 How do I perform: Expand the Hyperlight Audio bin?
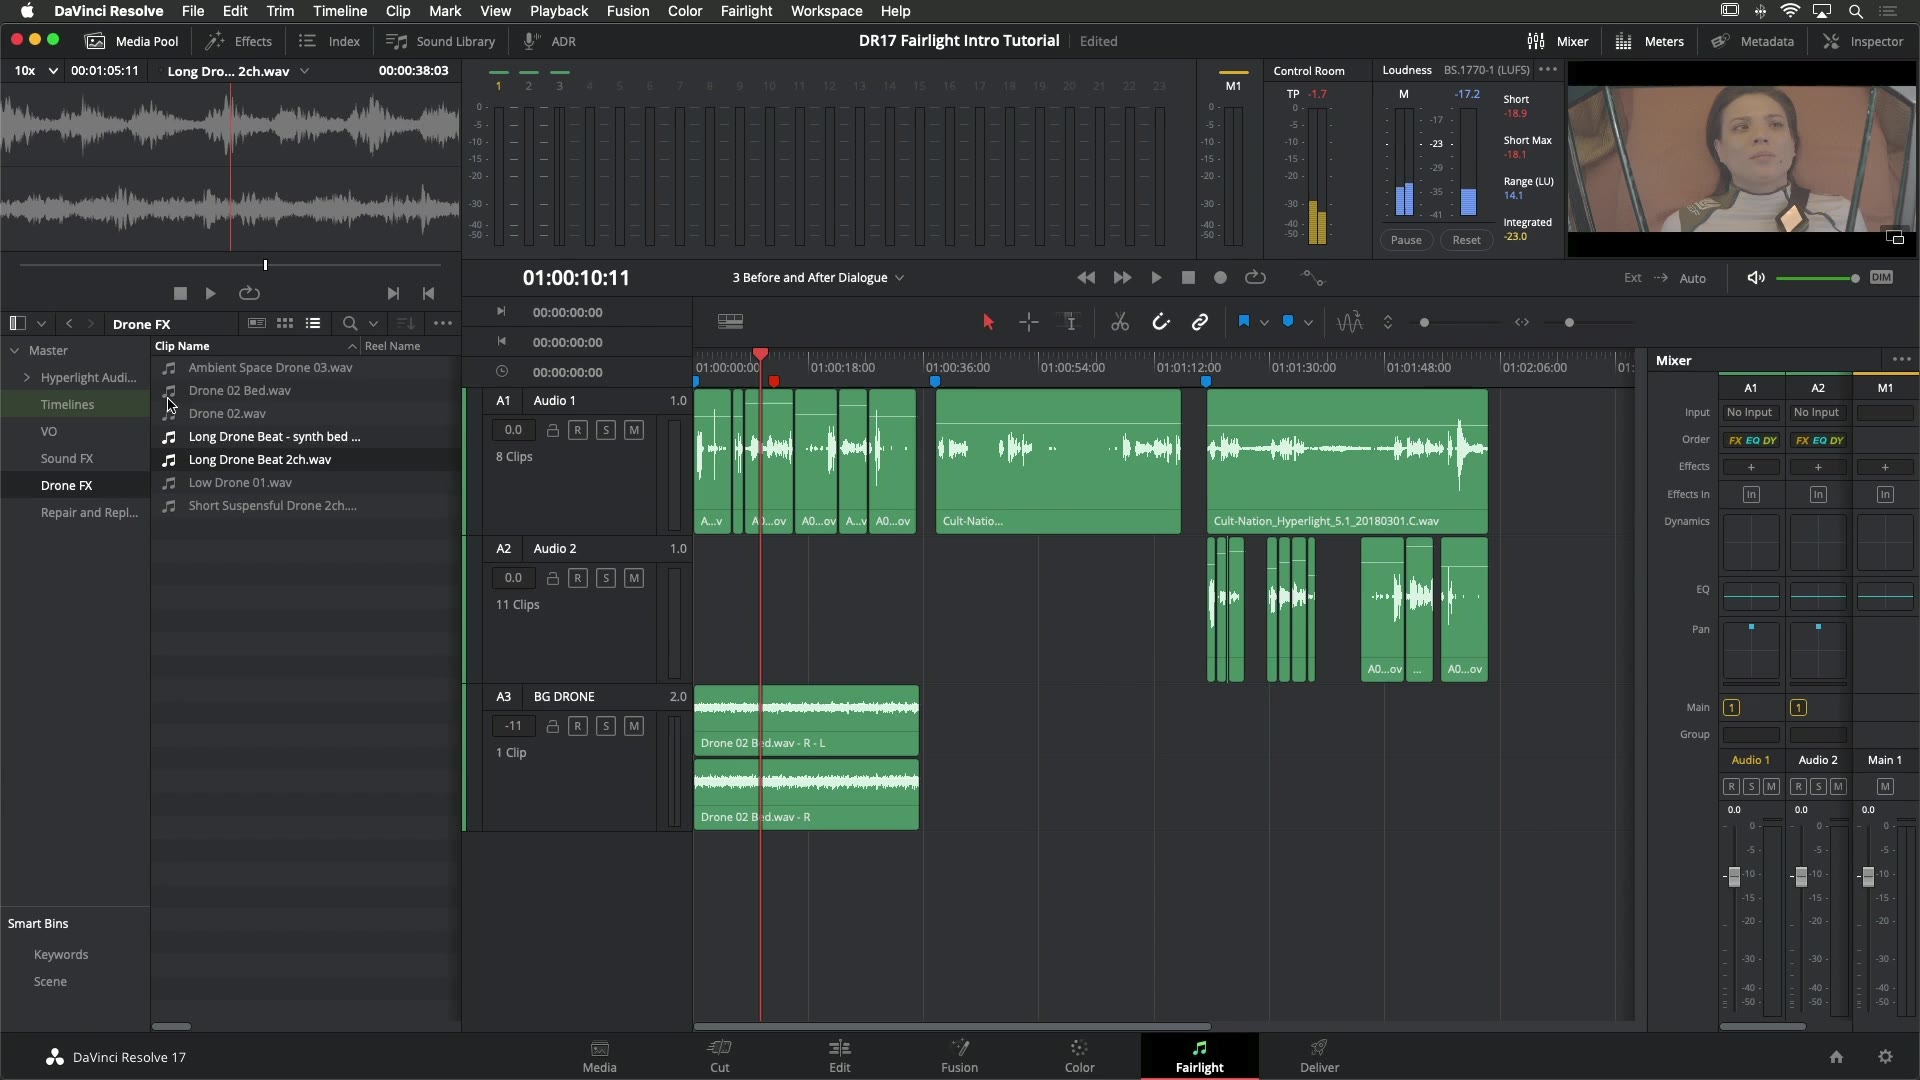click(x=27, y=378)
